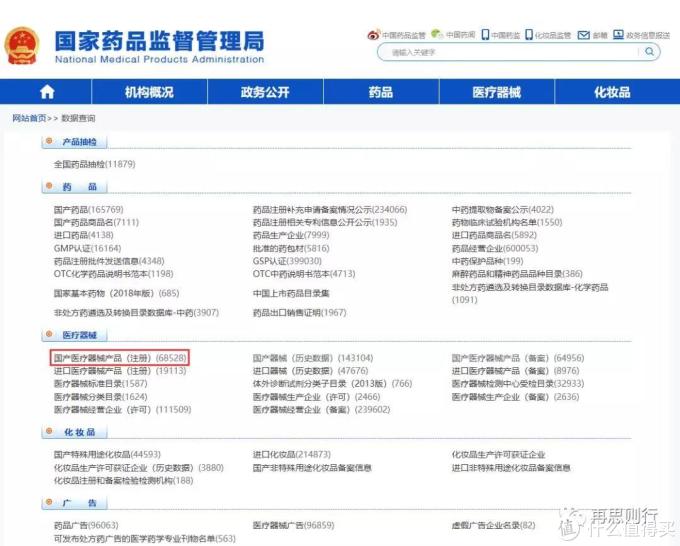Open 进口药品(4138) link
This screenshot has width=680, height=546.
(84, 235)
